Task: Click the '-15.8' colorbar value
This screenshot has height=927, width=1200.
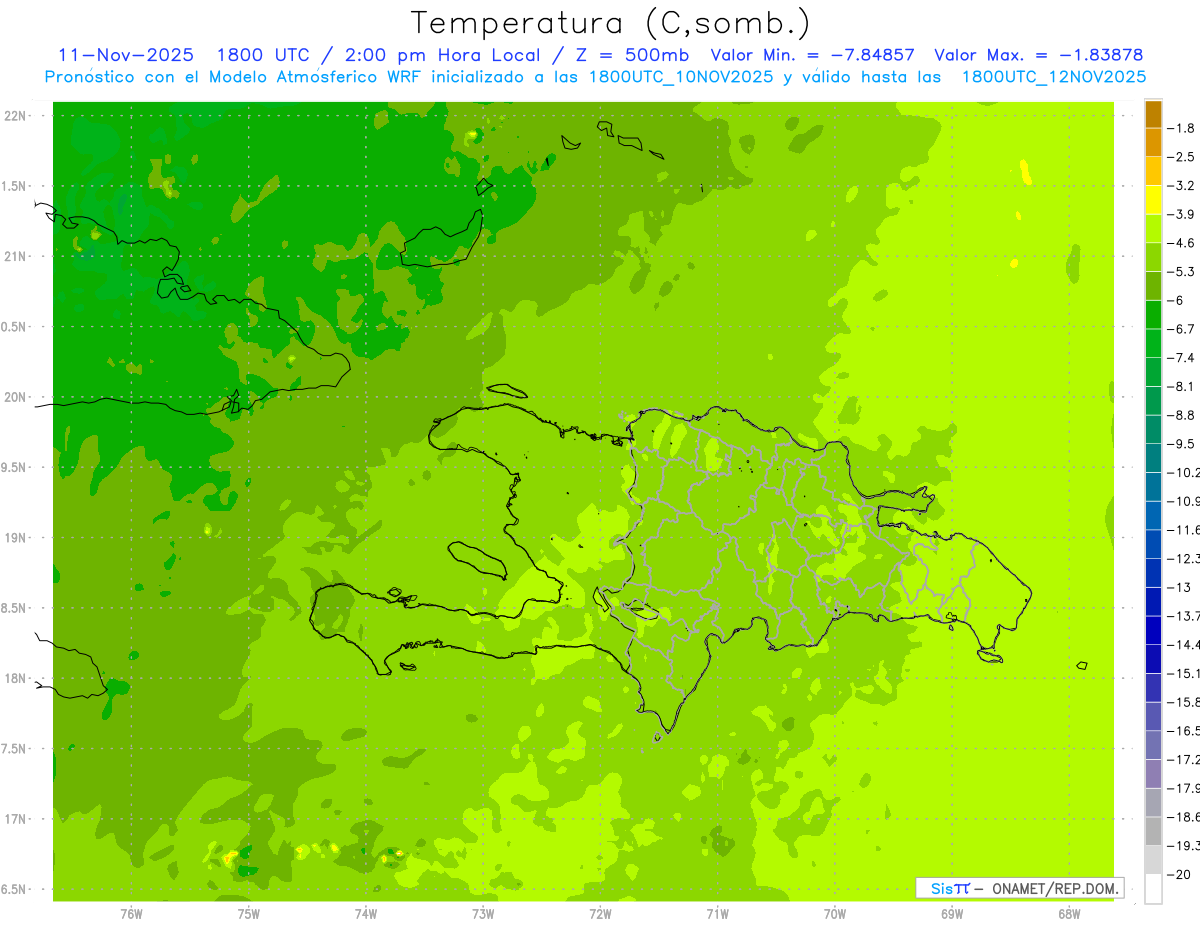Action: pyautogui.click(x=1182, y=702)
